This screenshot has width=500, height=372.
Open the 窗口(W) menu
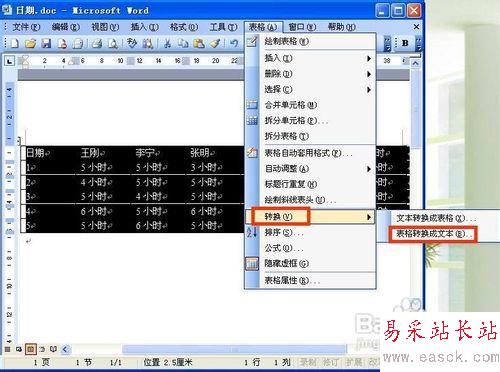pos(302,27)
